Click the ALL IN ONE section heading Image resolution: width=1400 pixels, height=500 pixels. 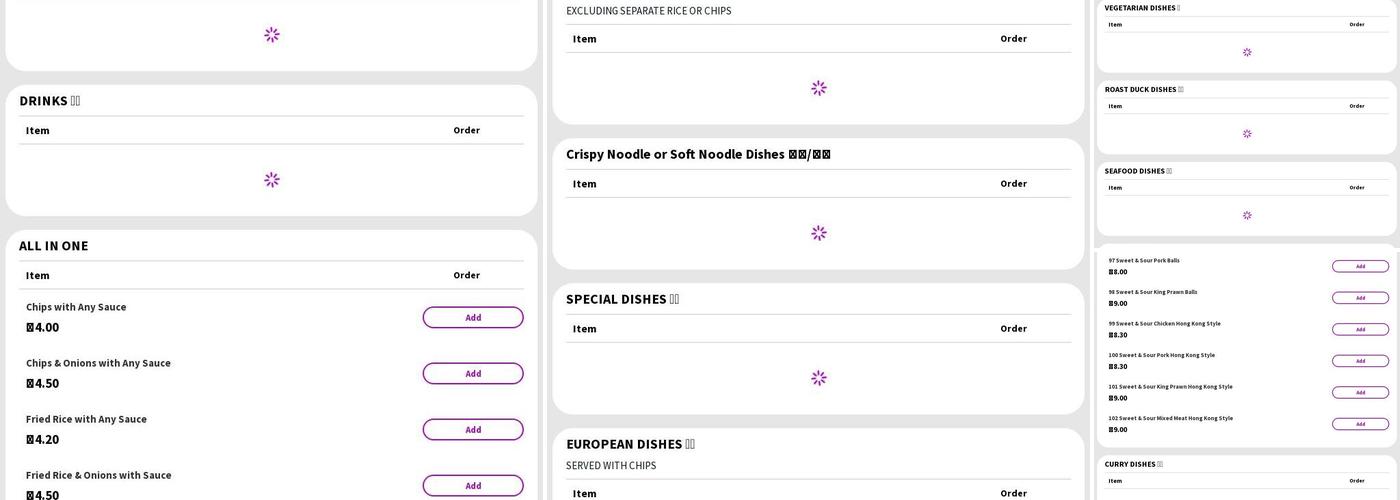pos(54,246)
